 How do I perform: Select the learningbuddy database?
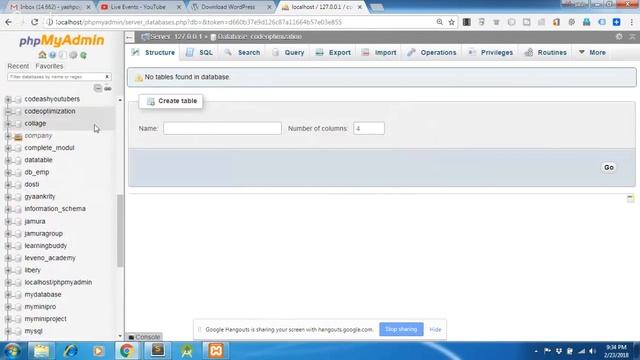pos(45,246)
